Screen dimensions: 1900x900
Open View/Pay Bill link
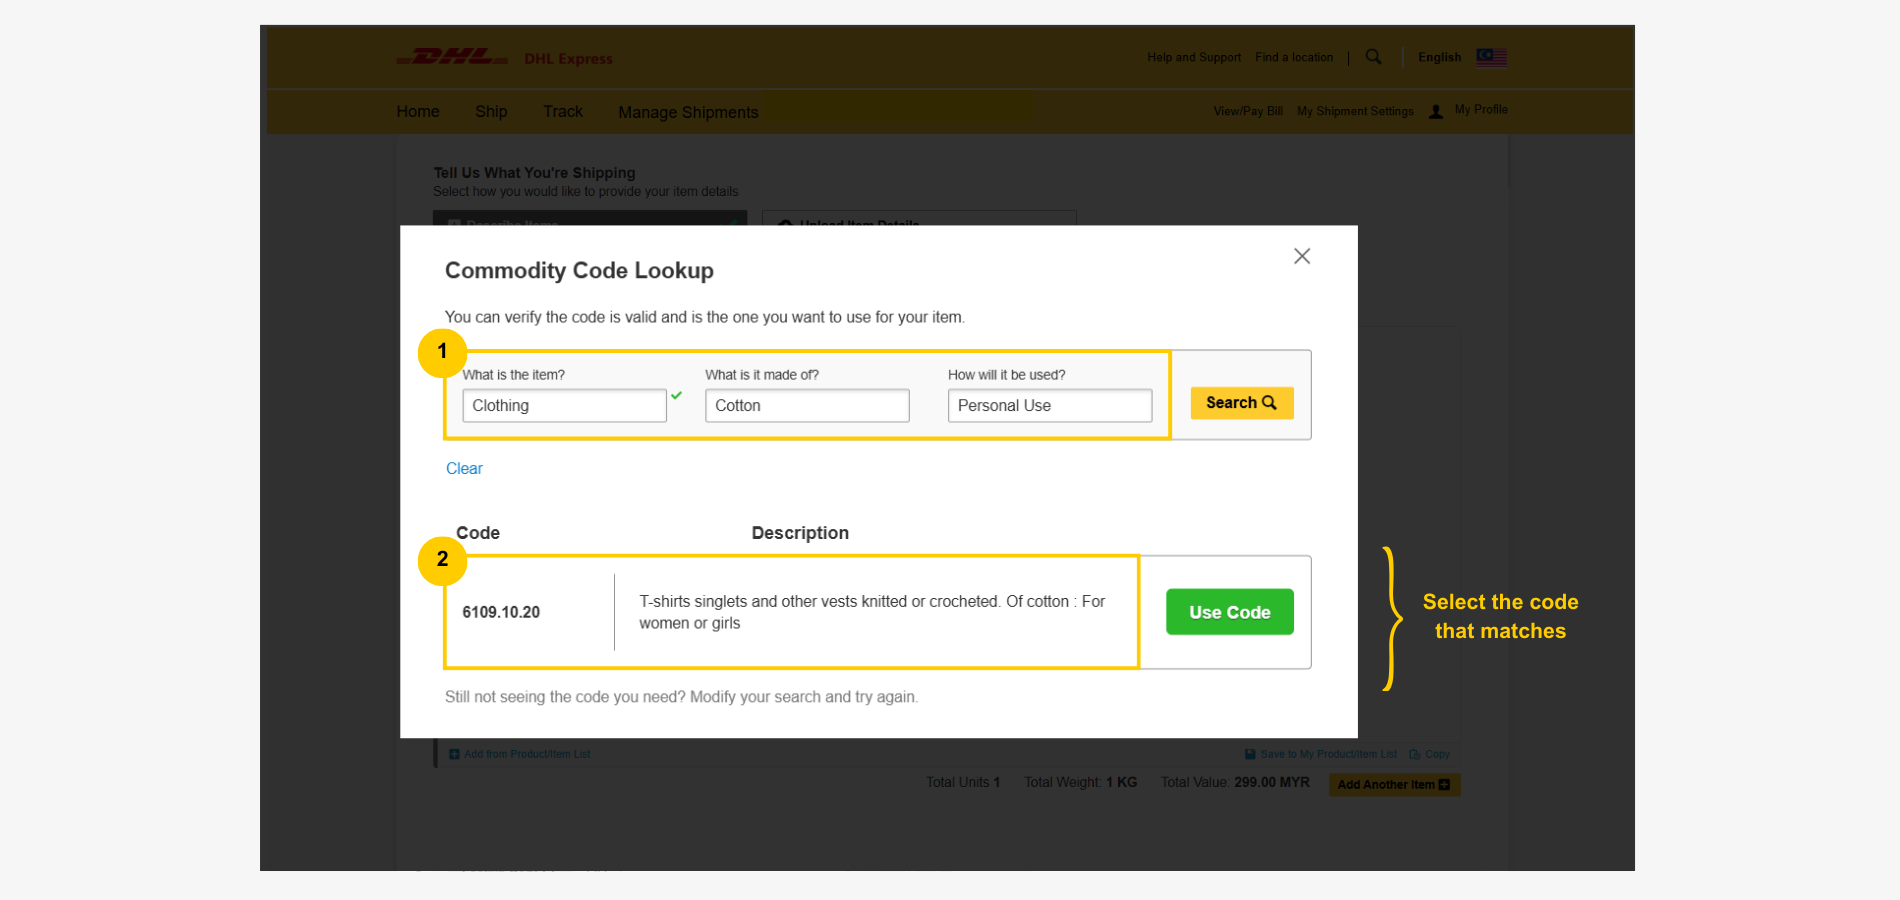point(1248,111)
